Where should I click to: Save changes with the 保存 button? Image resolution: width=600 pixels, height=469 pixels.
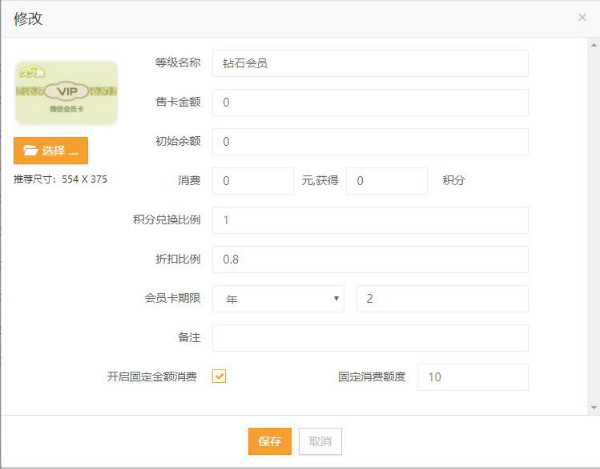point(270,441)
